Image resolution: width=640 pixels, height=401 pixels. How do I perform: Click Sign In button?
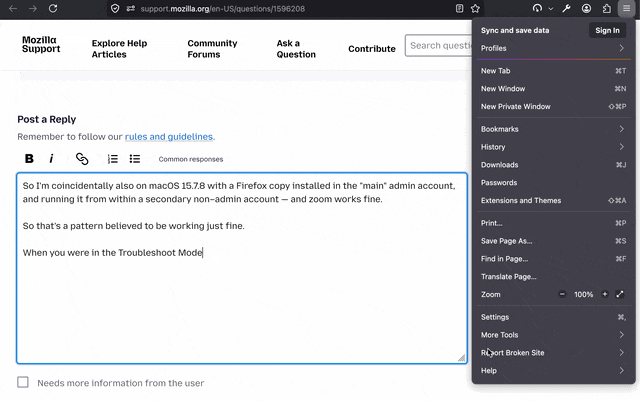[607, 30]
